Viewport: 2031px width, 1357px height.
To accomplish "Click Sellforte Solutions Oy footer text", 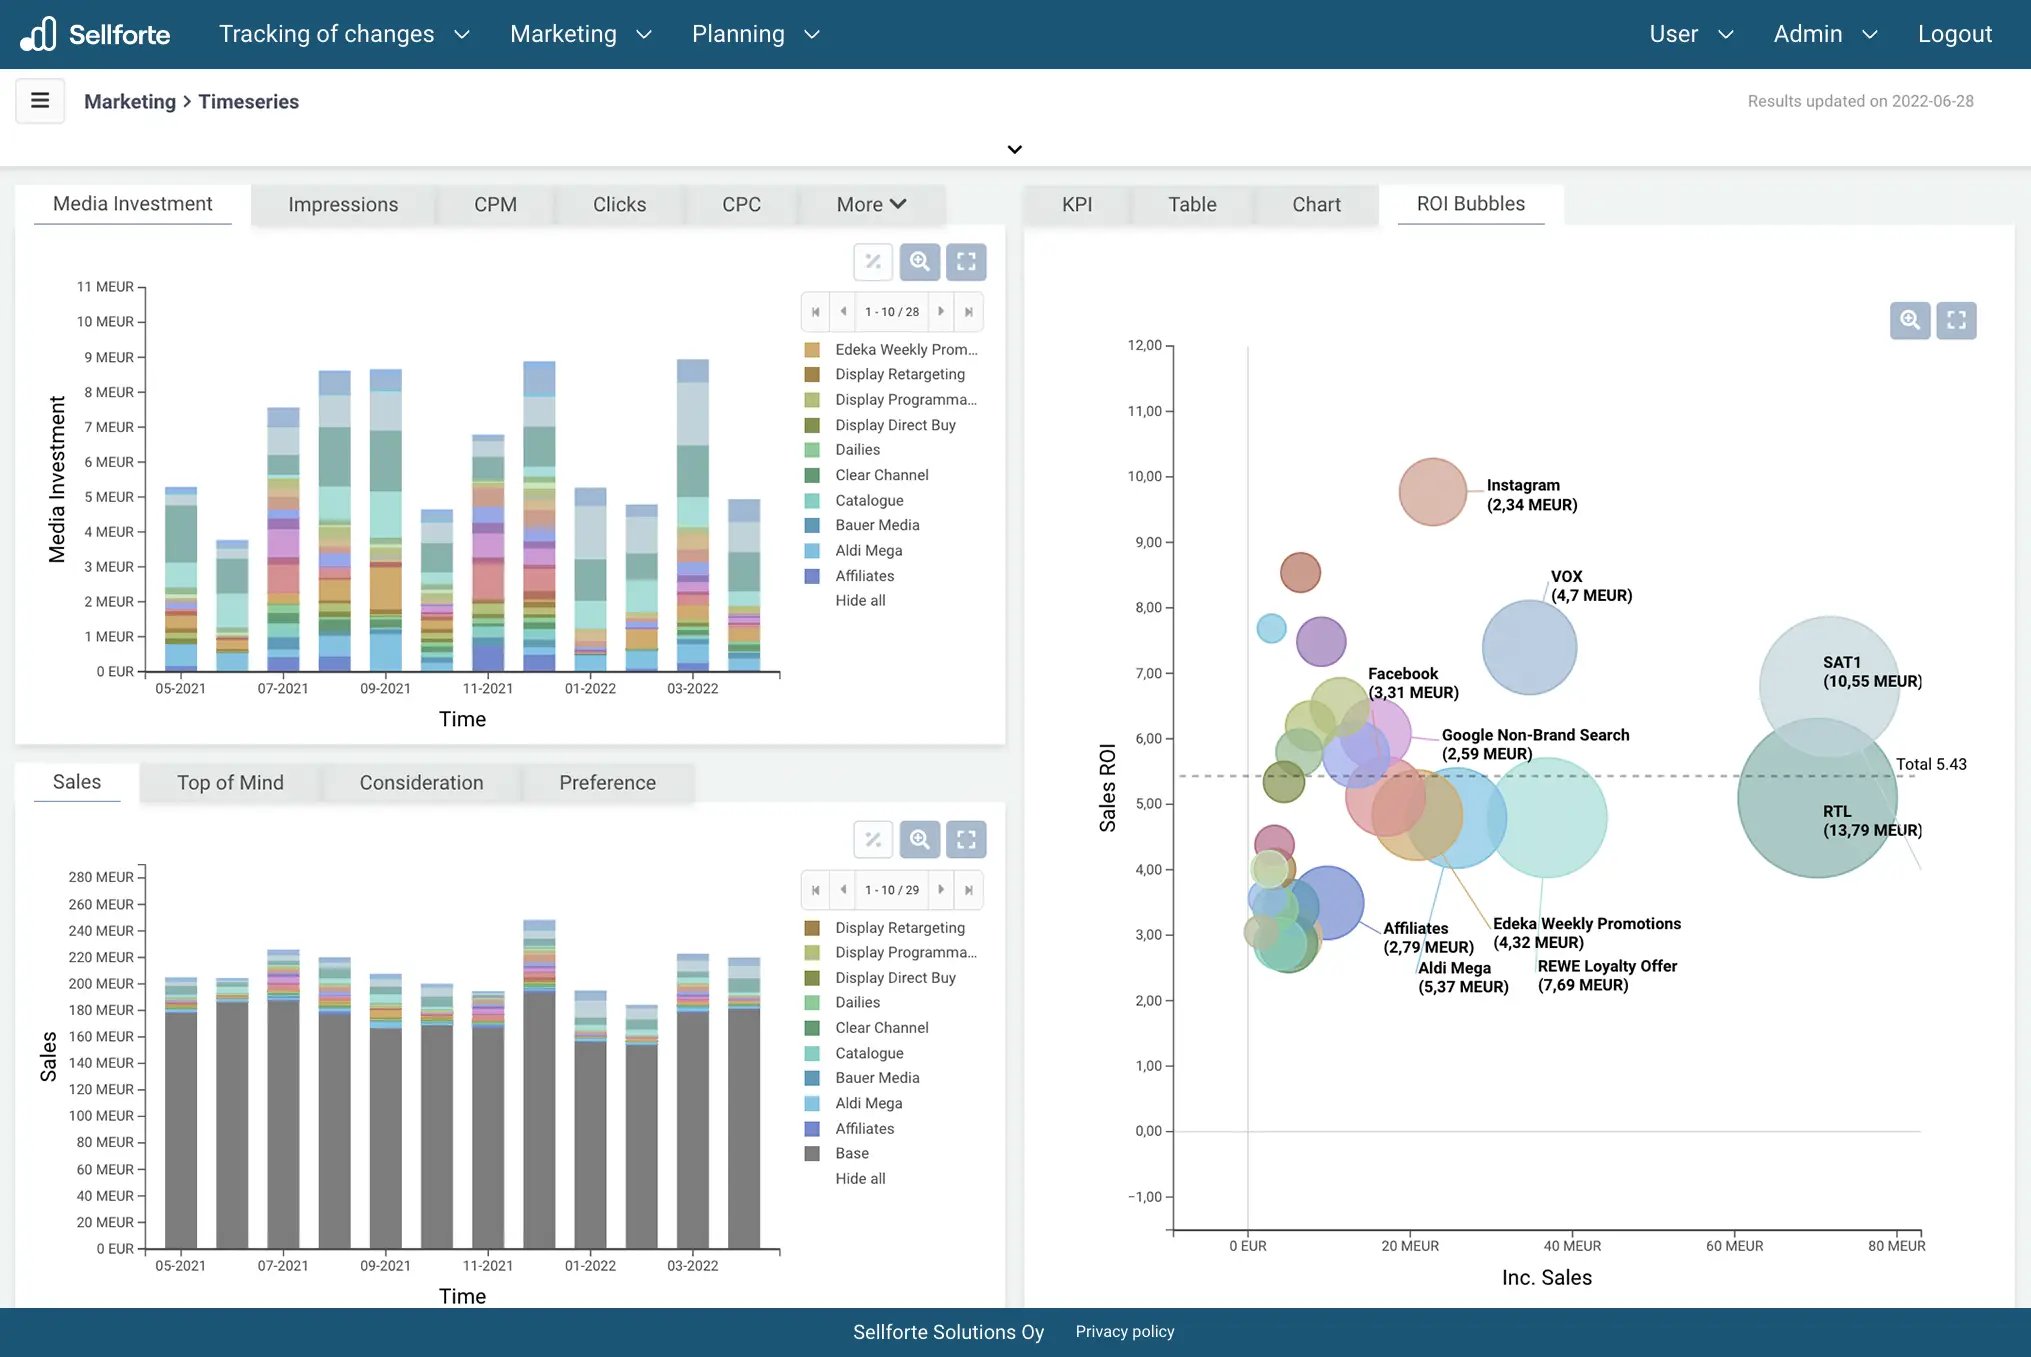I will 948,1332.
